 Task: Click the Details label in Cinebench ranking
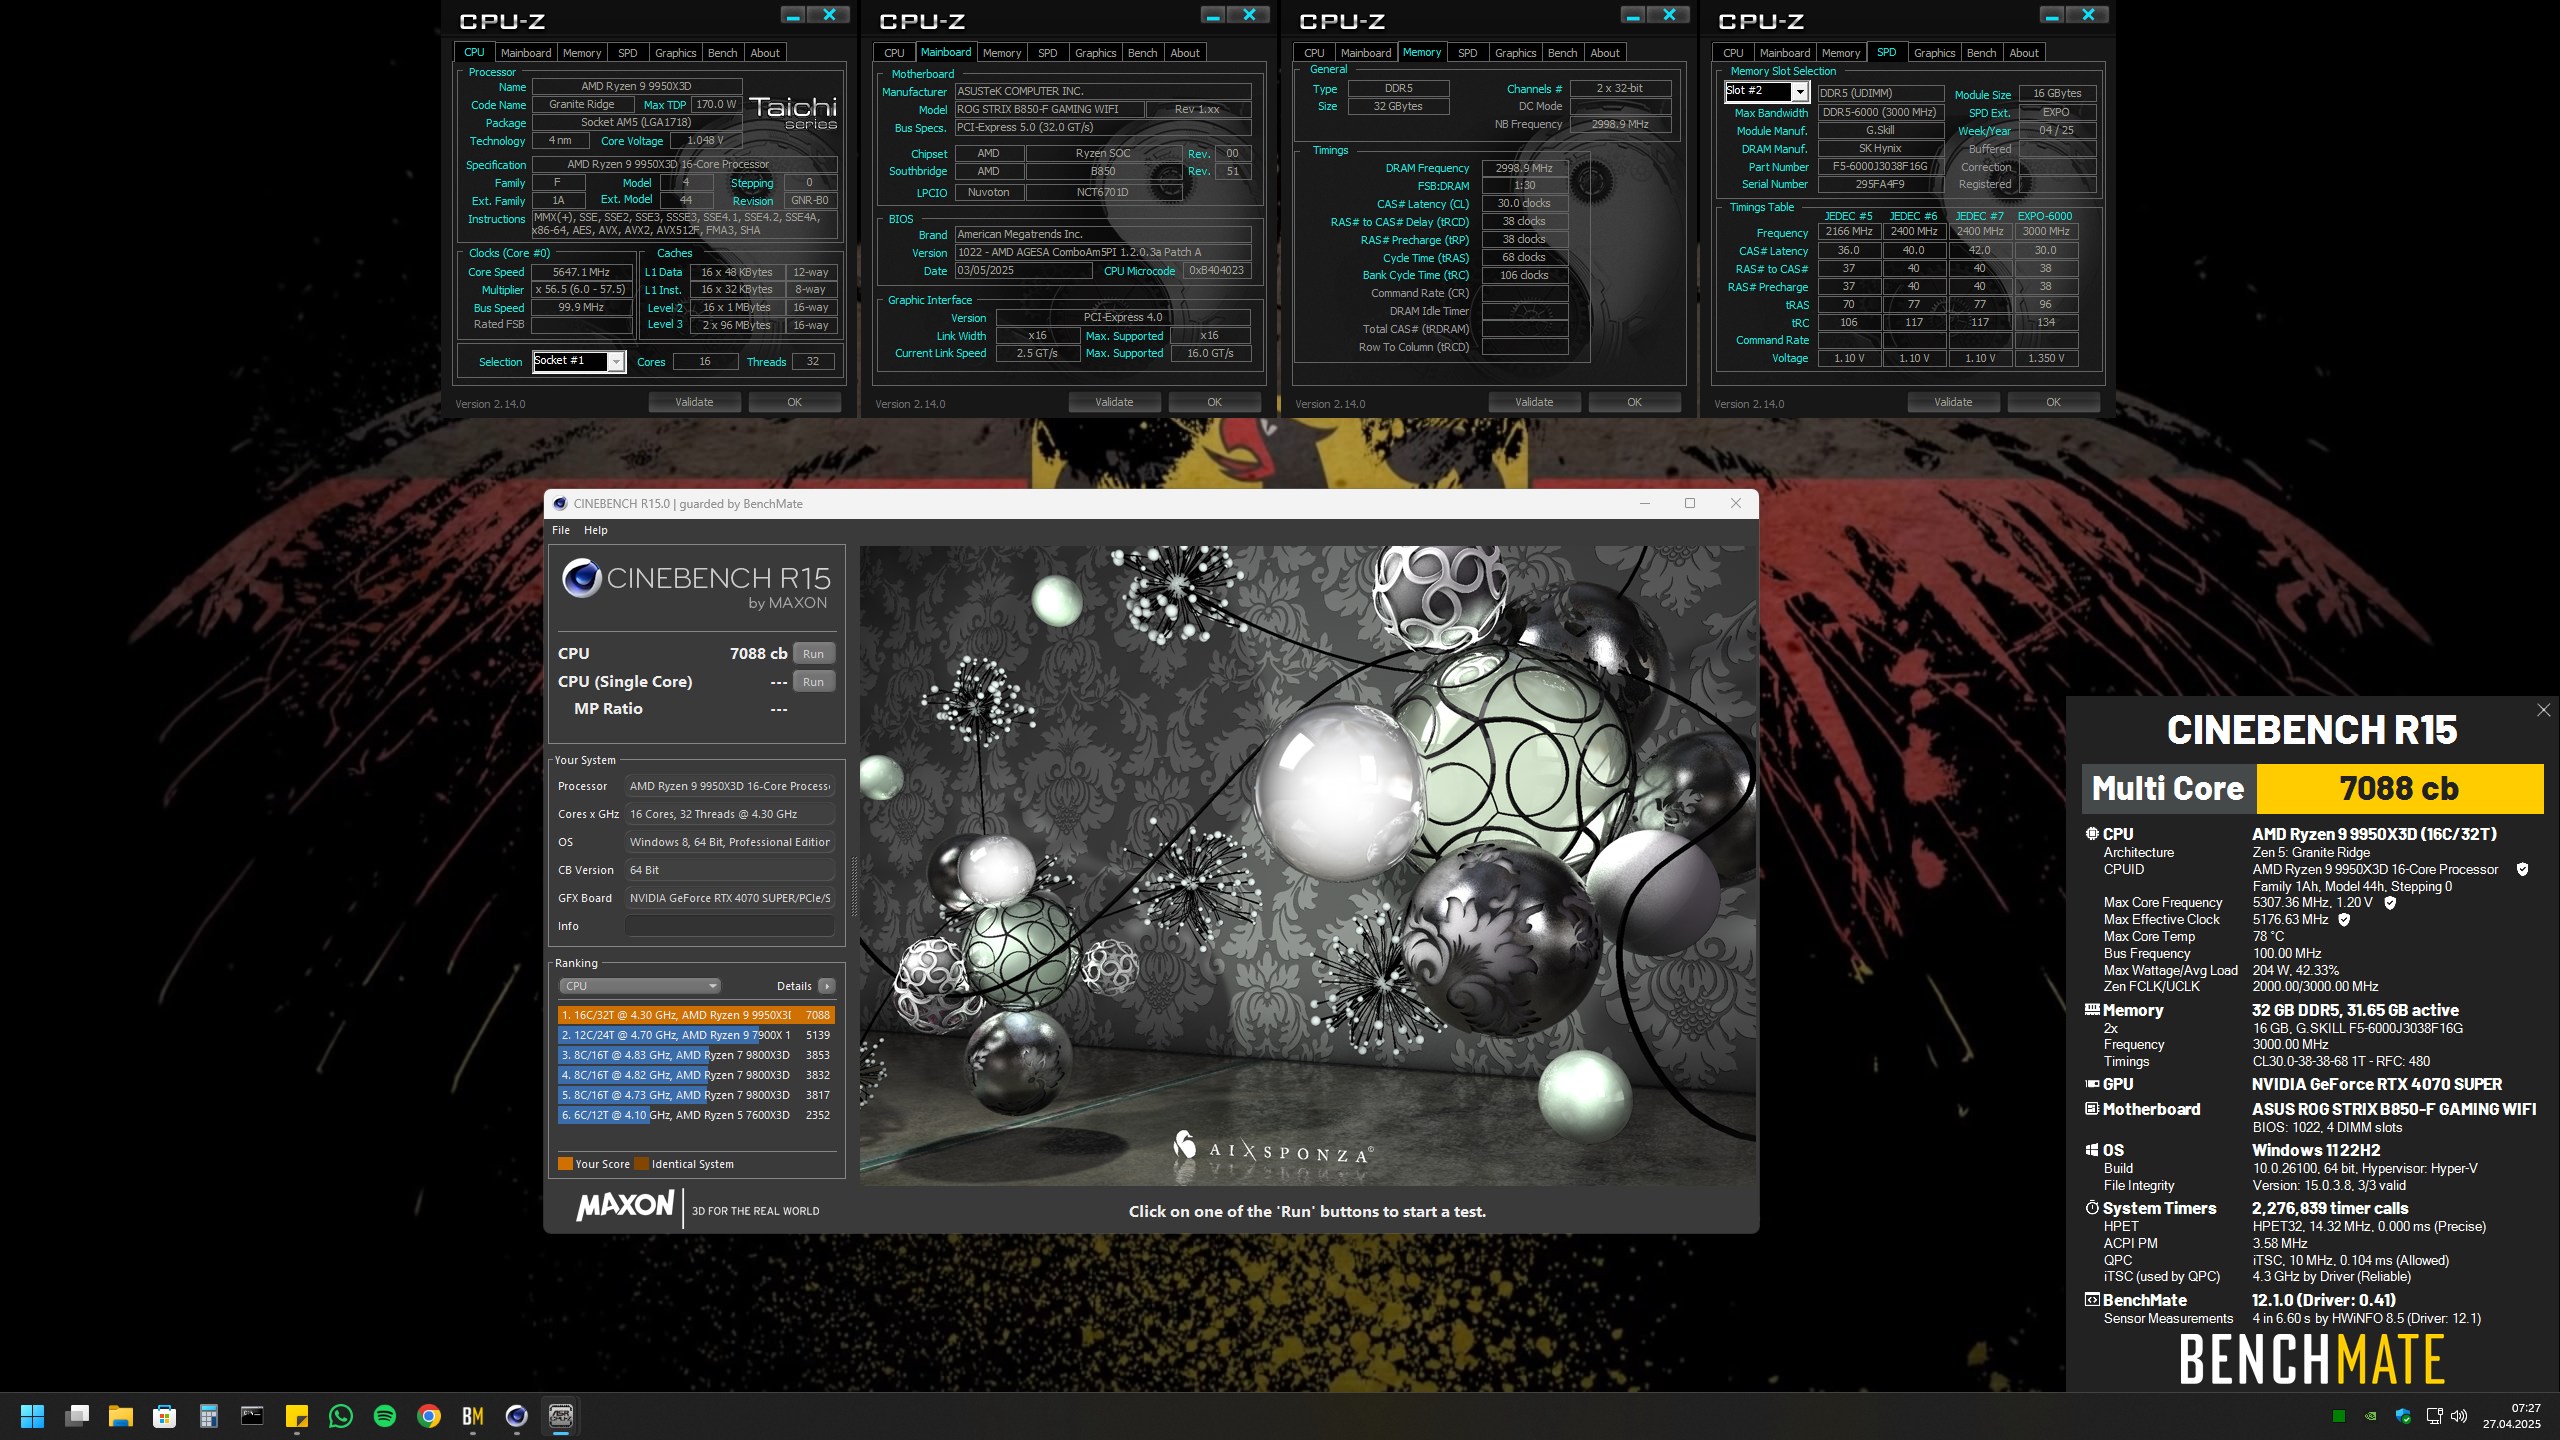[x=794, y=986]
